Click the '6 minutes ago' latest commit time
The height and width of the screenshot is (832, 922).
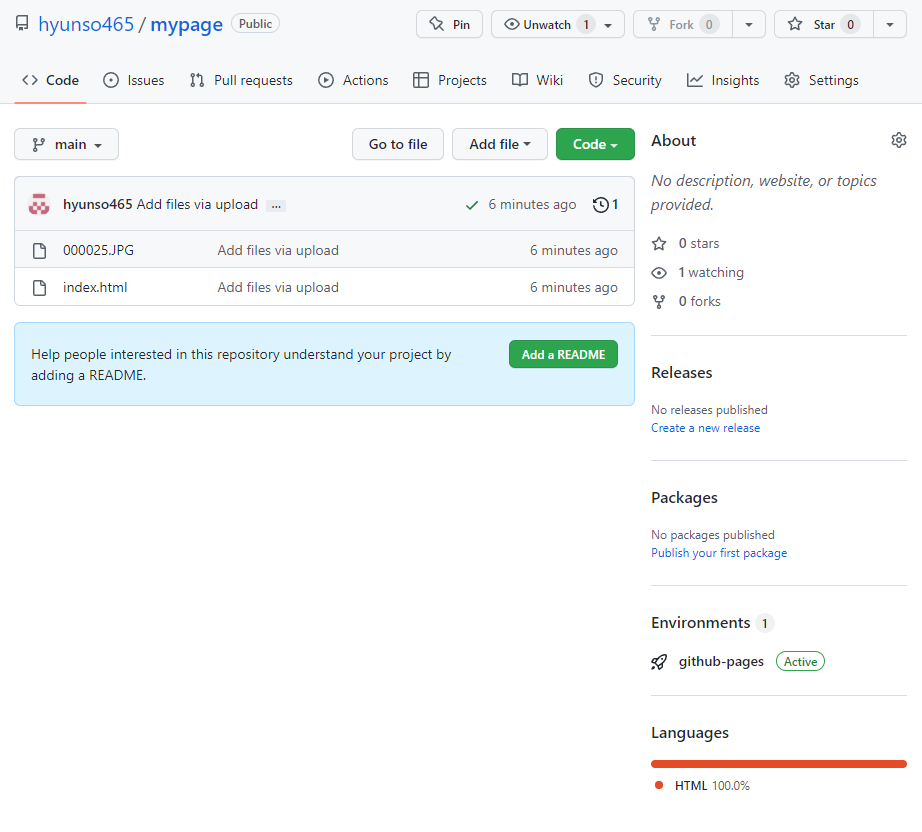coord(532,205)
